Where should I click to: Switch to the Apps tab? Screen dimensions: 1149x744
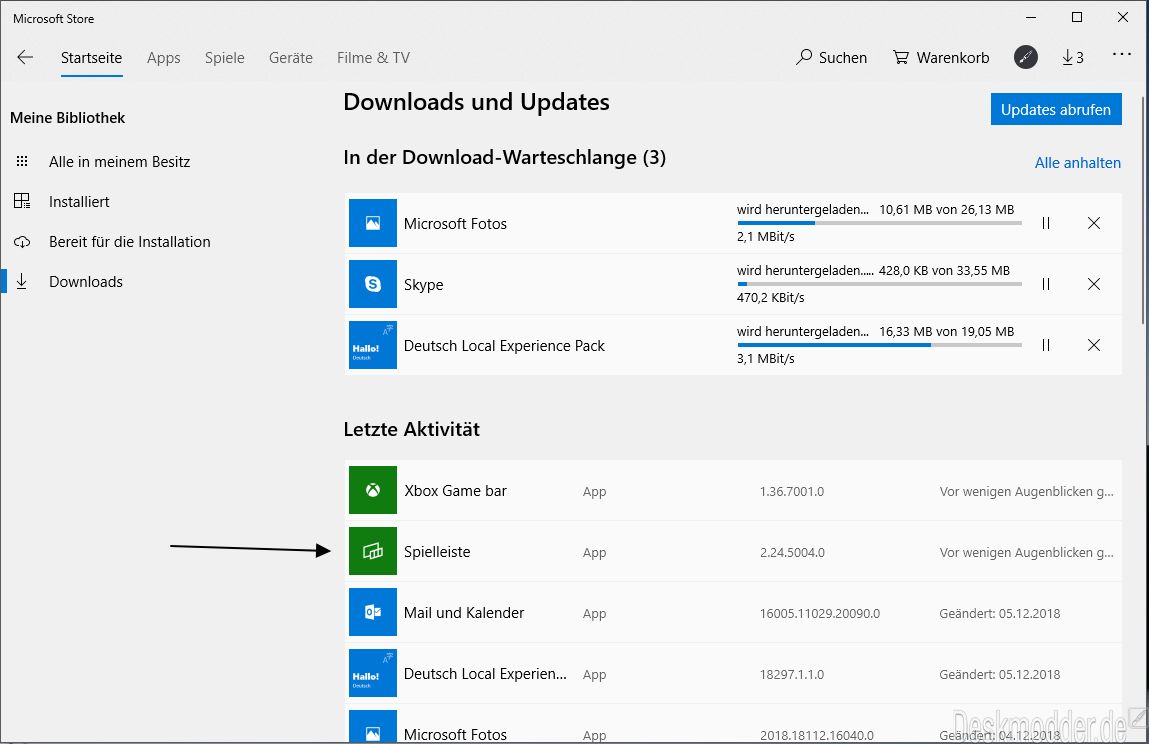(163, 57)
